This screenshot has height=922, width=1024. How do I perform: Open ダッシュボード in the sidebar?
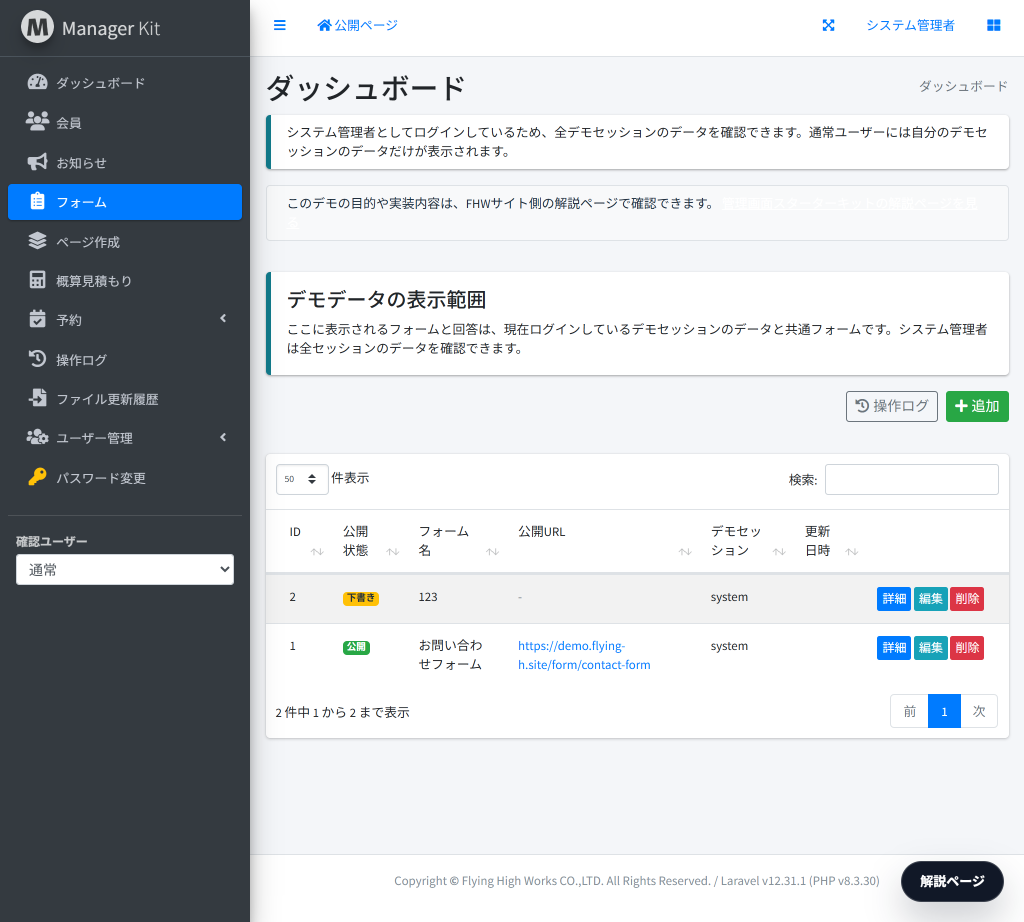tap(125, 83)
